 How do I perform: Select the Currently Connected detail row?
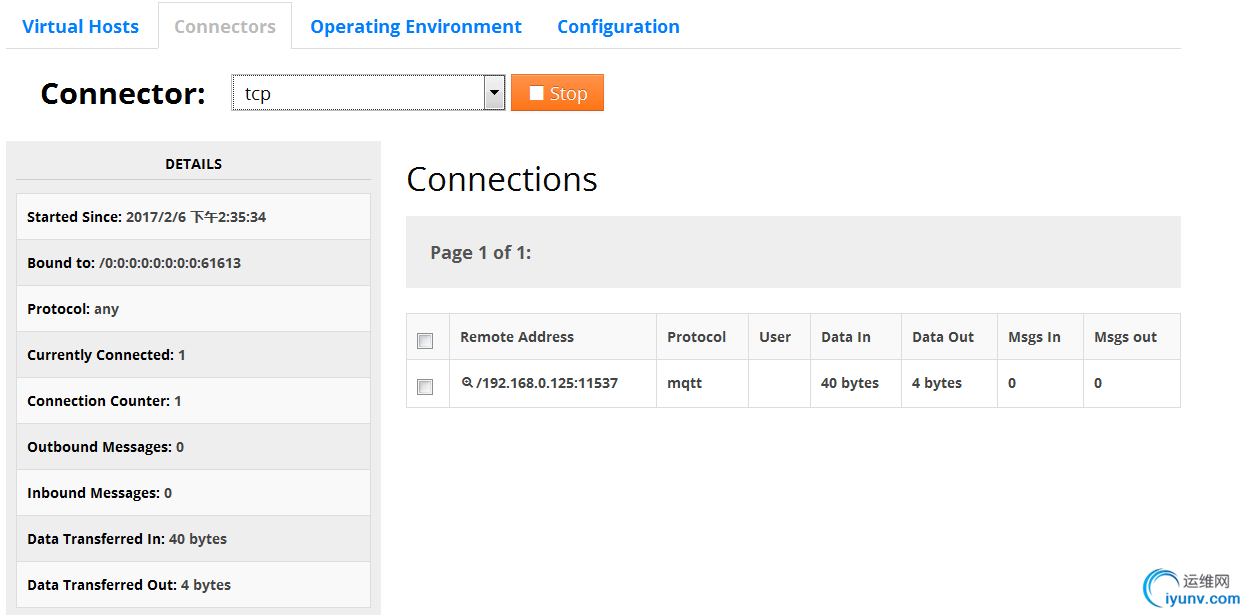(x=194, y=355)
